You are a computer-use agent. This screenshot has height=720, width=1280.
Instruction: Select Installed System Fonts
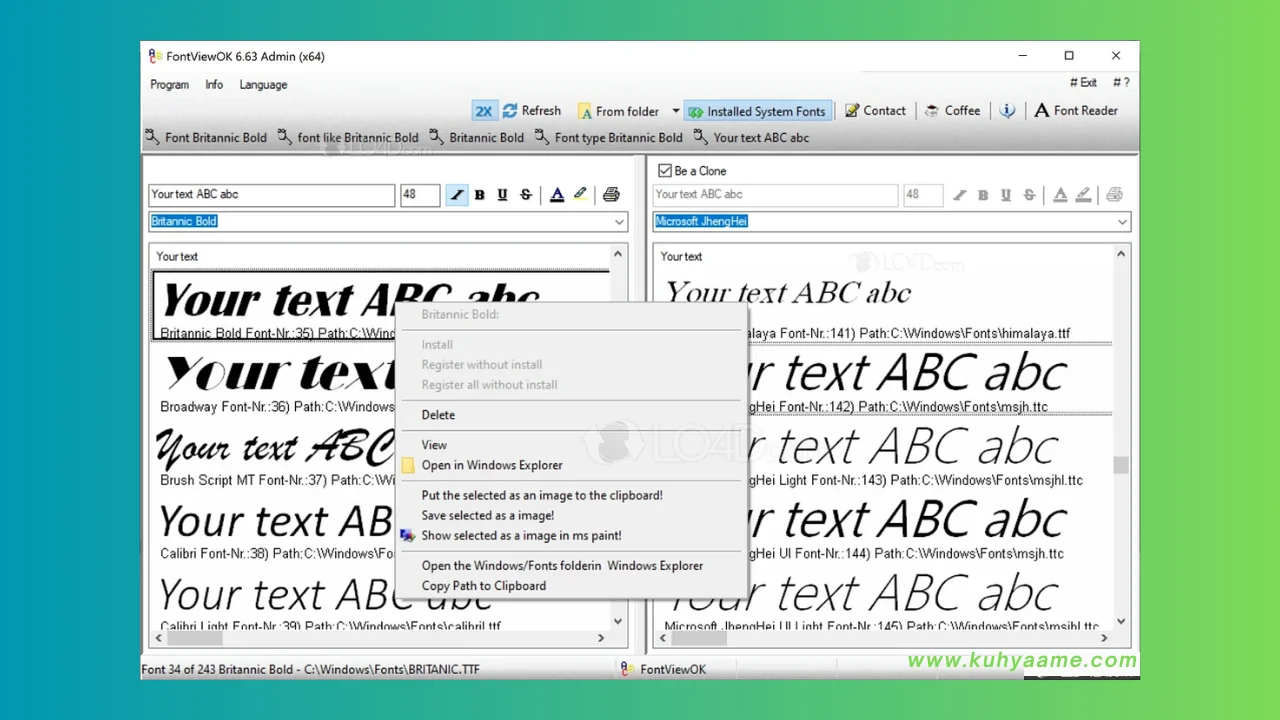tap(757, 111)
